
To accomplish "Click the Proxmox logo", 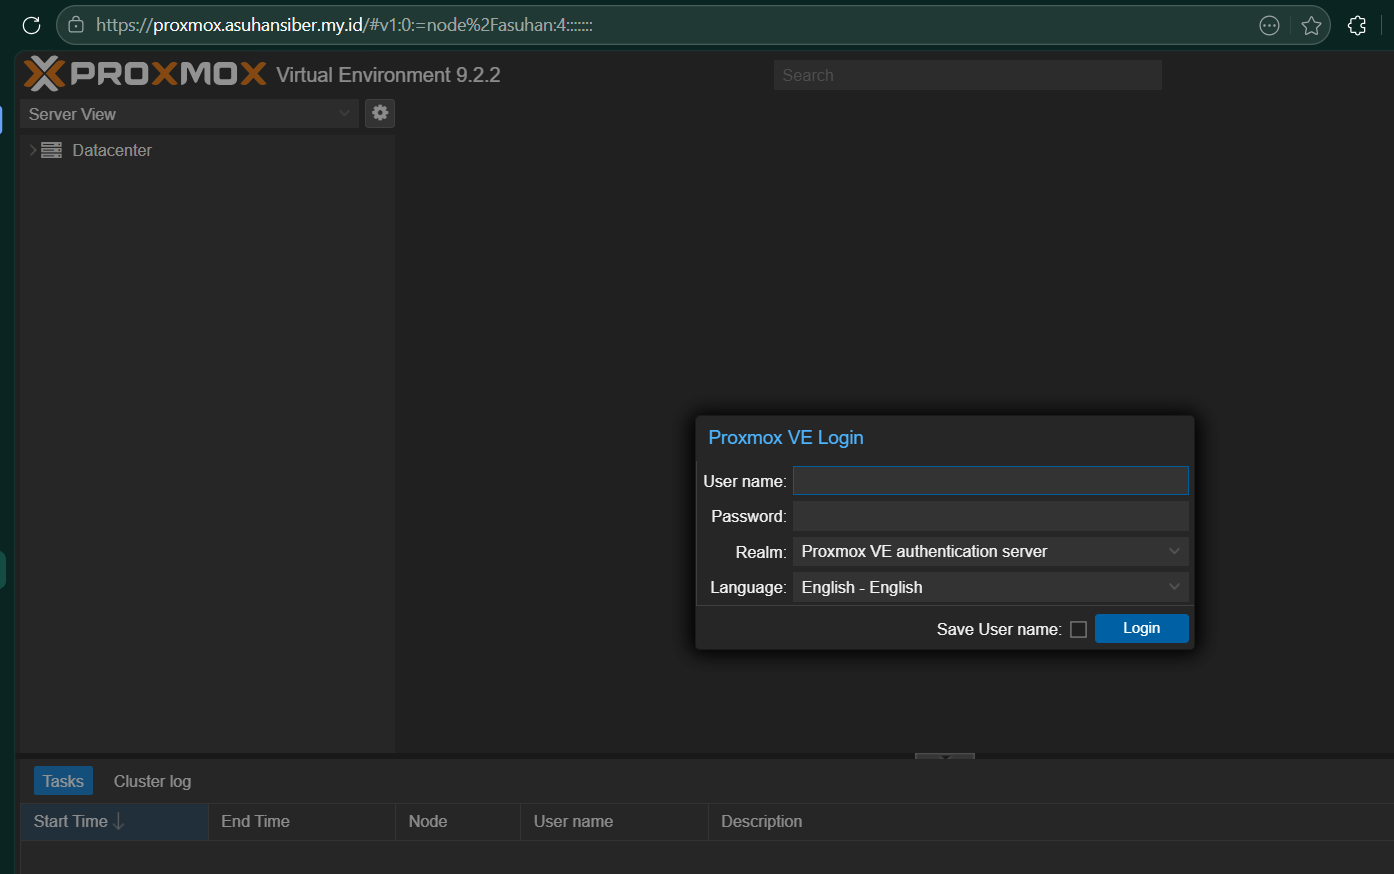I will [145, 74].
